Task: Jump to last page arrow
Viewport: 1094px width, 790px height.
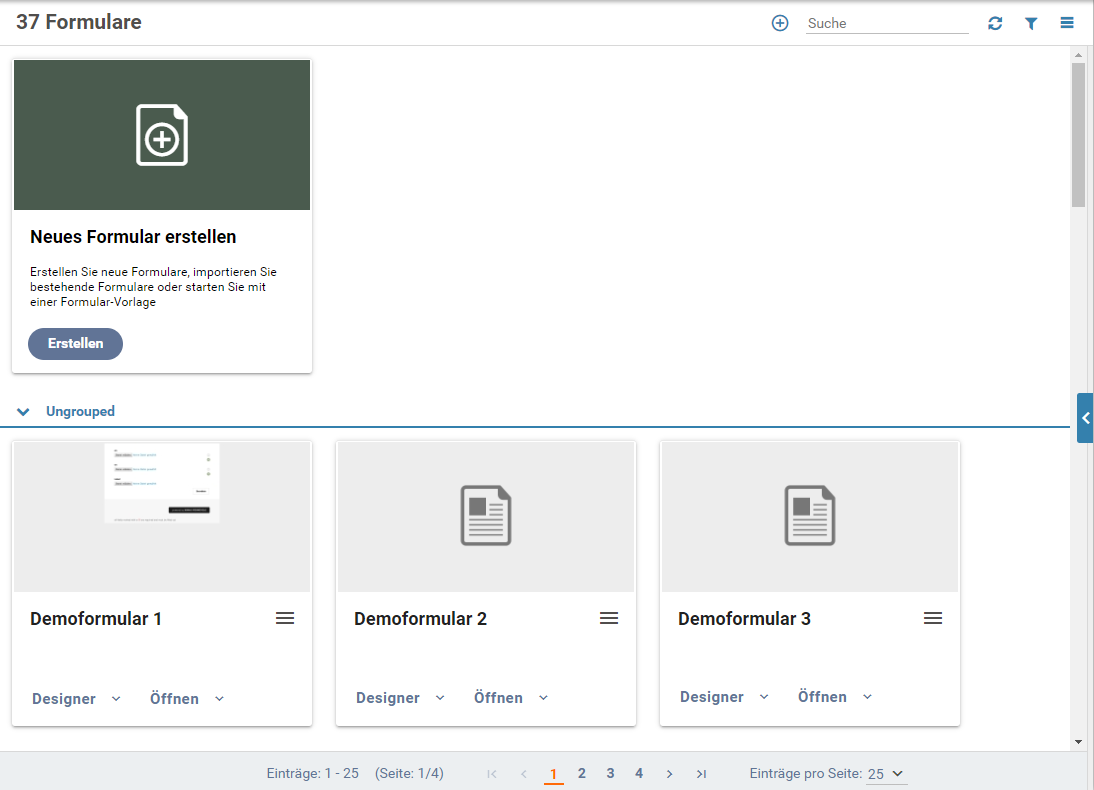Action: point(701,773)
